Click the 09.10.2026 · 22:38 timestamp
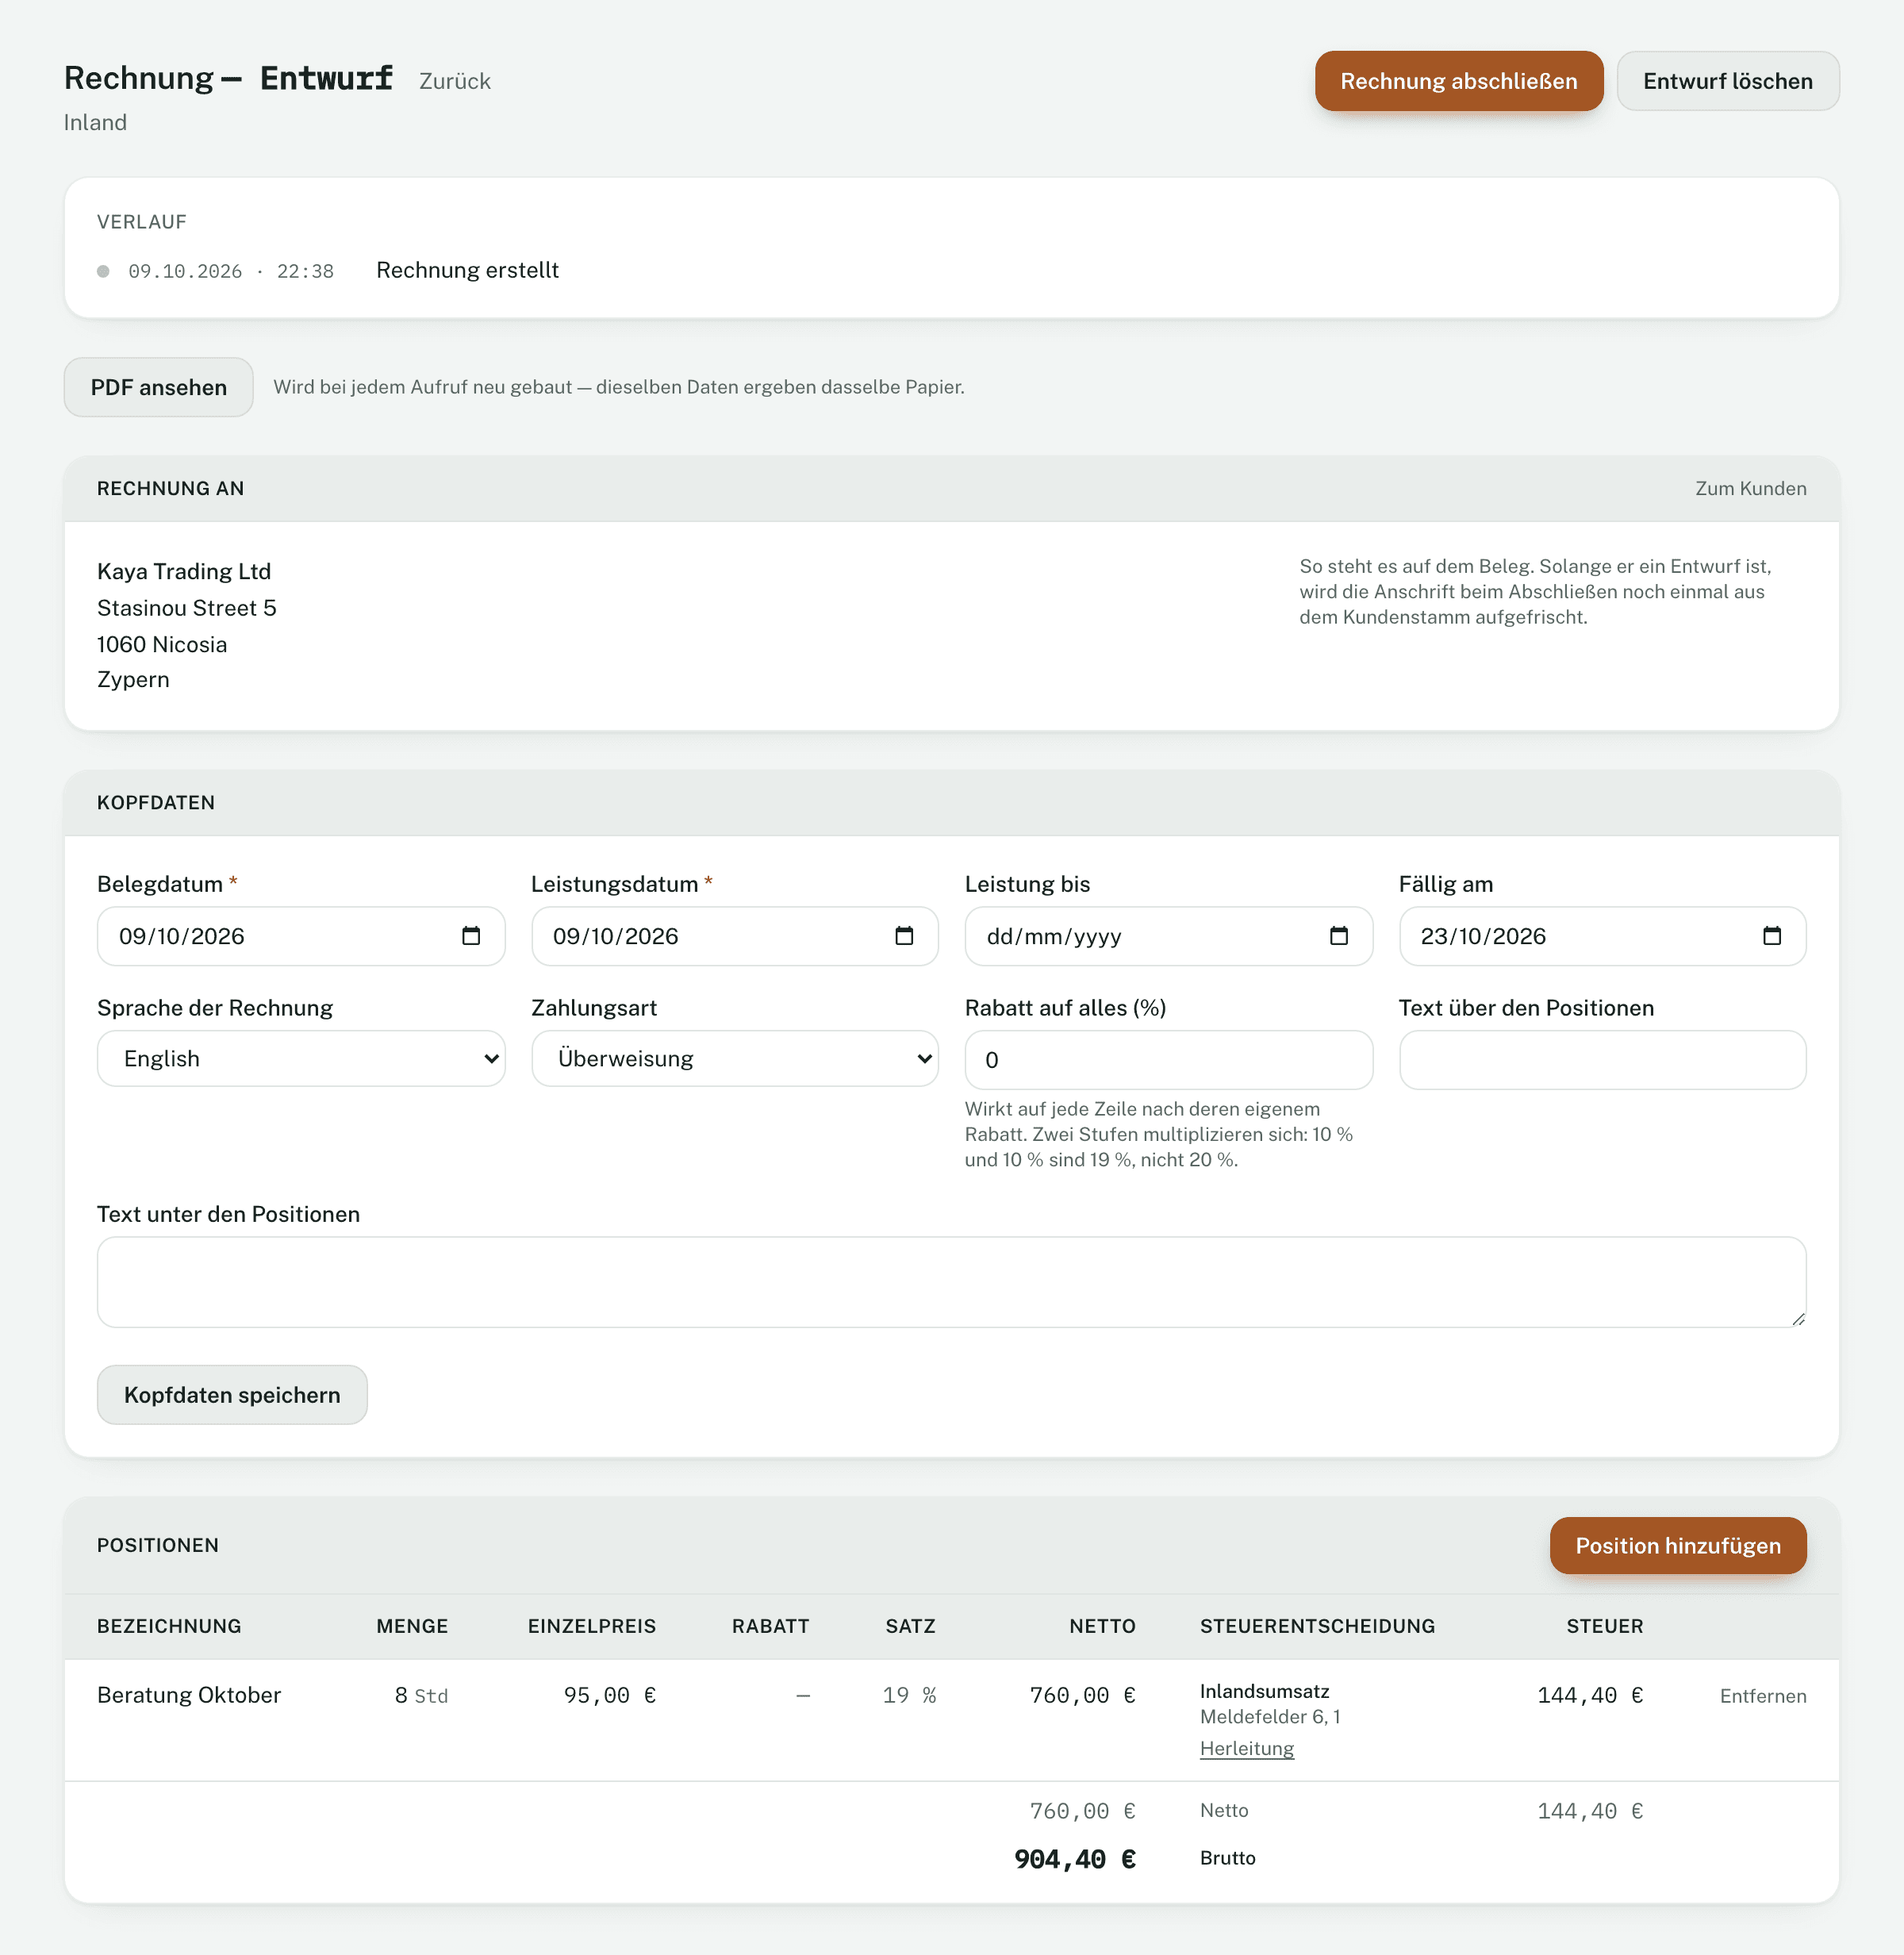 (x=231, y=271)
